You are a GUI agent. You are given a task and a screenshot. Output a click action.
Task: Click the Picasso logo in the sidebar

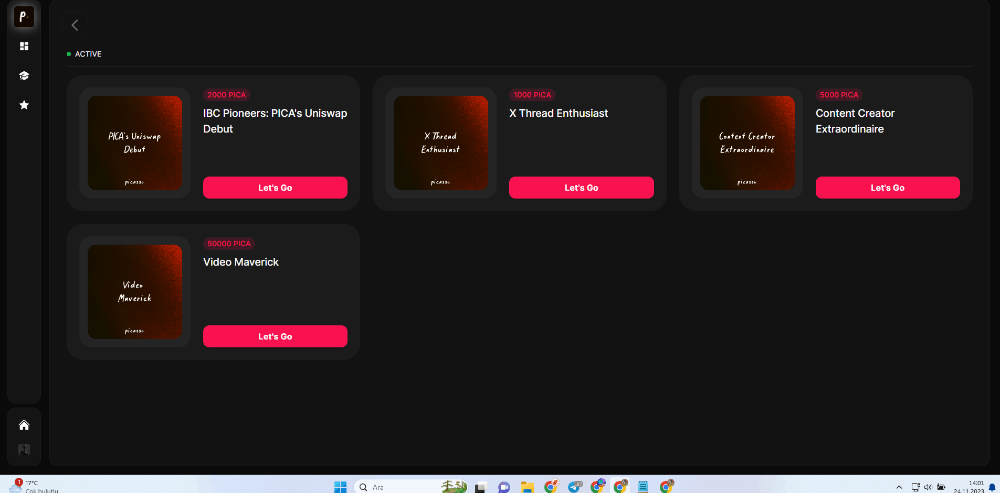click(24, 17)
